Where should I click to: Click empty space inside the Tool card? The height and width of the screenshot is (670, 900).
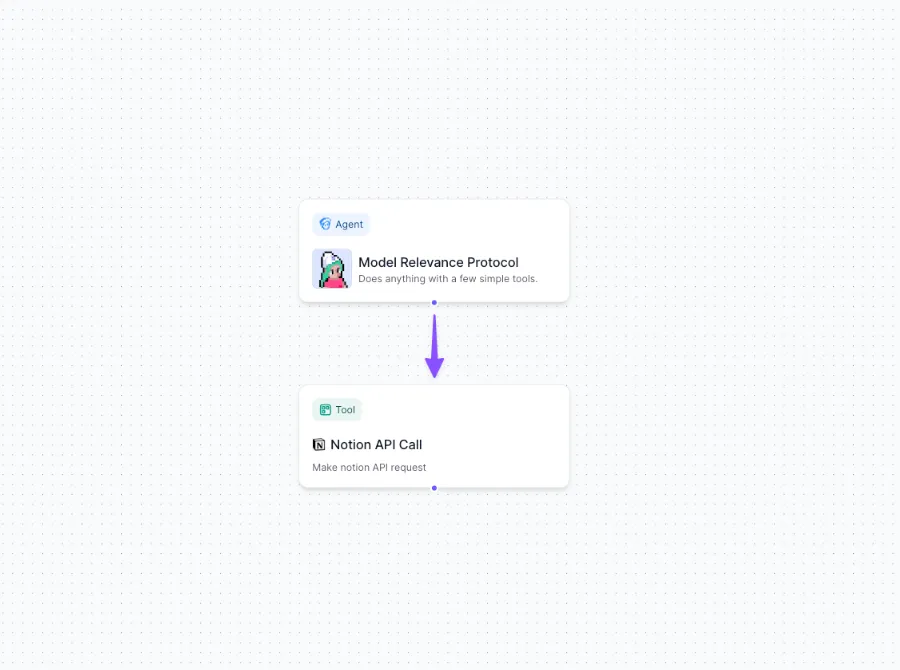pyautogui.click(x=500, y=412)
